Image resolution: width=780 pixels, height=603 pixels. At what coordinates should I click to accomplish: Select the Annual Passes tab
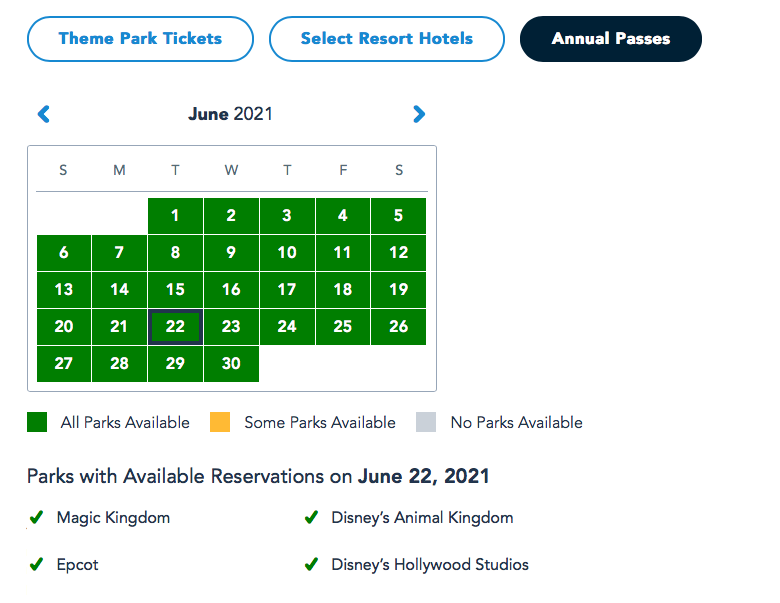click(x=610, y=39)
